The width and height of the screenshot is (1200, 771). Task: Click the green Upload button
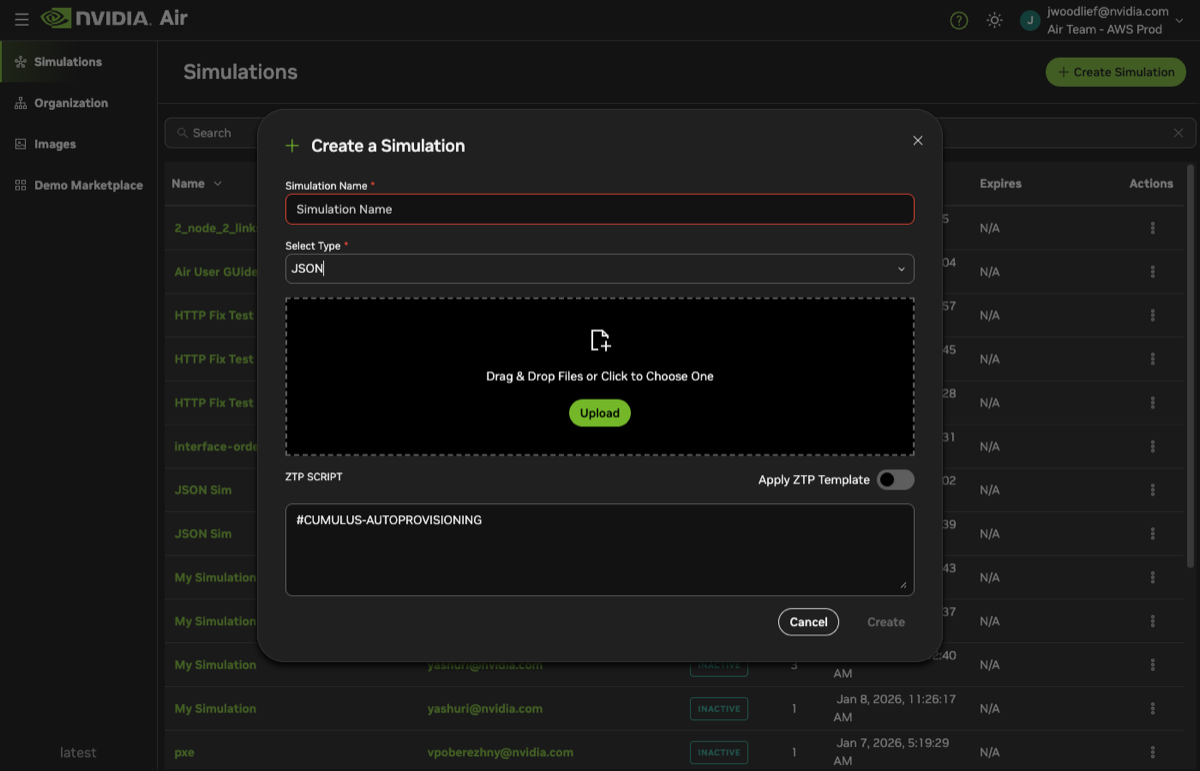pyautogui.click(x=600, y=413)
